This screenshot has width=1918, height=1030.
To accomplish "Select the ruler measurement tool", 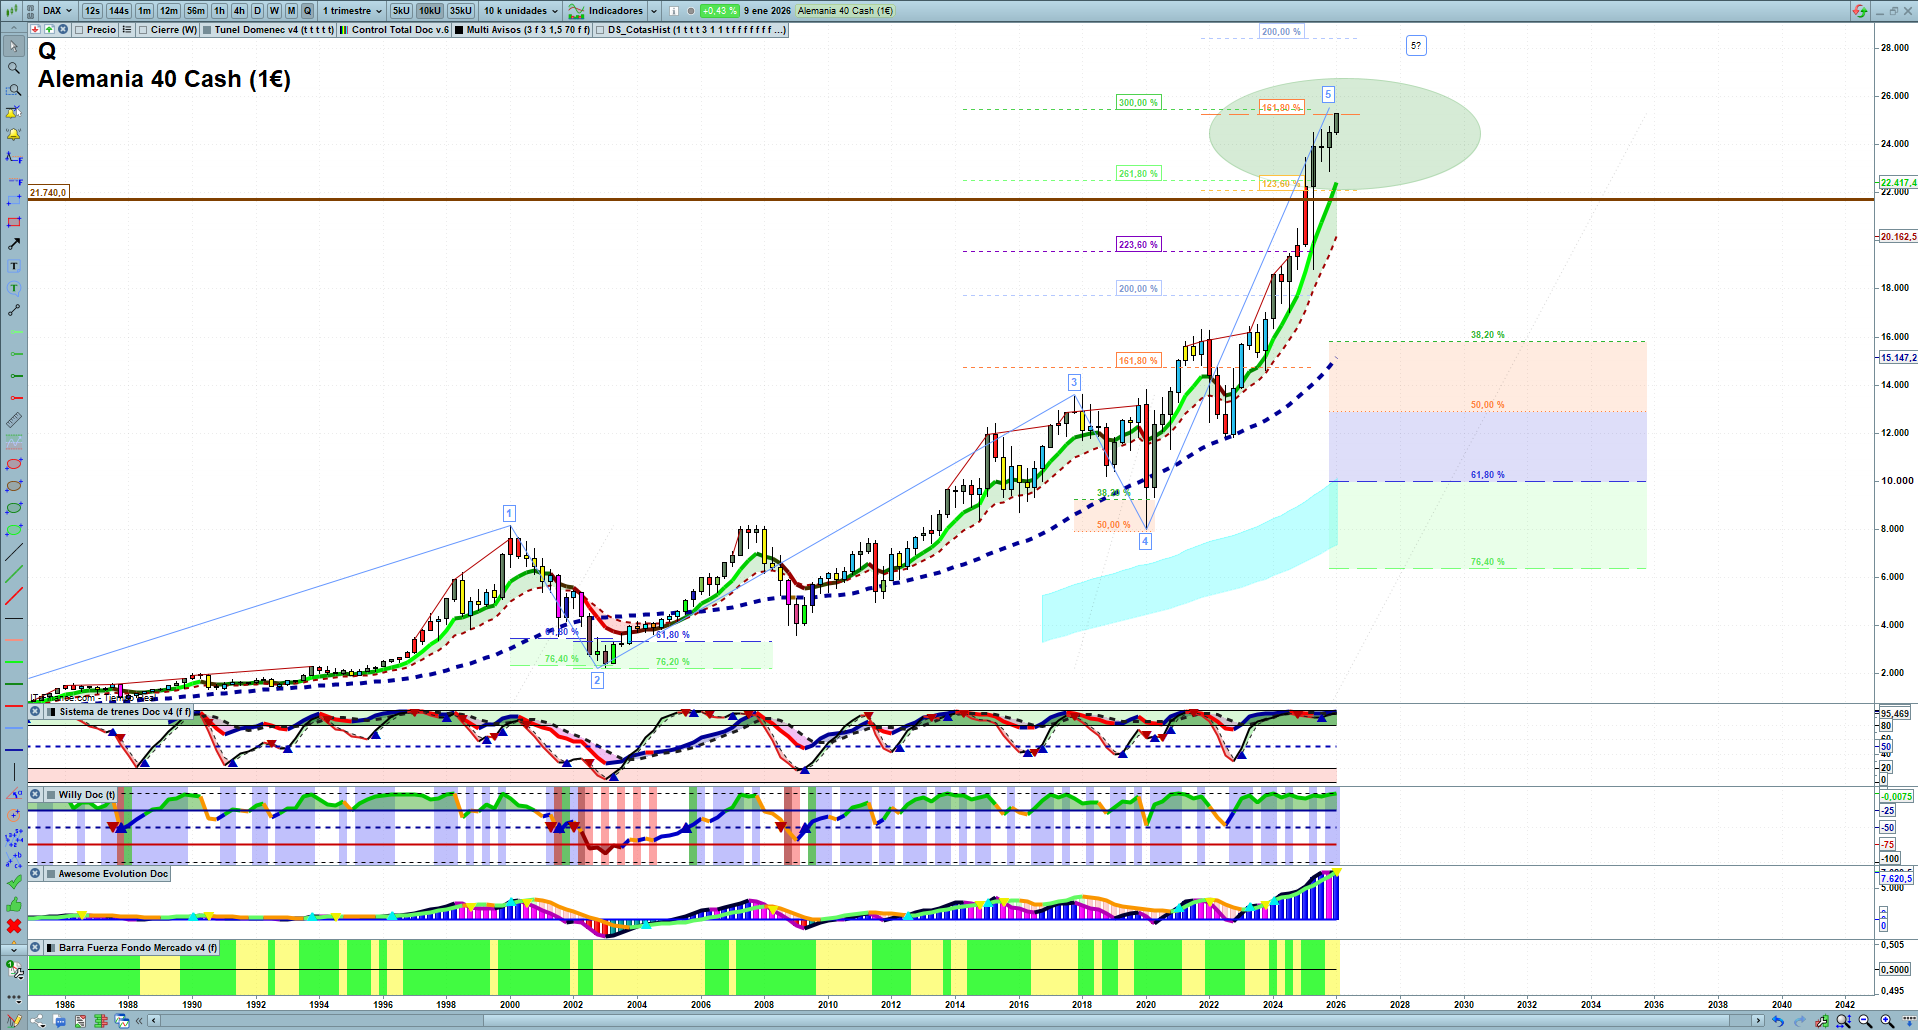I will point(14,420).
